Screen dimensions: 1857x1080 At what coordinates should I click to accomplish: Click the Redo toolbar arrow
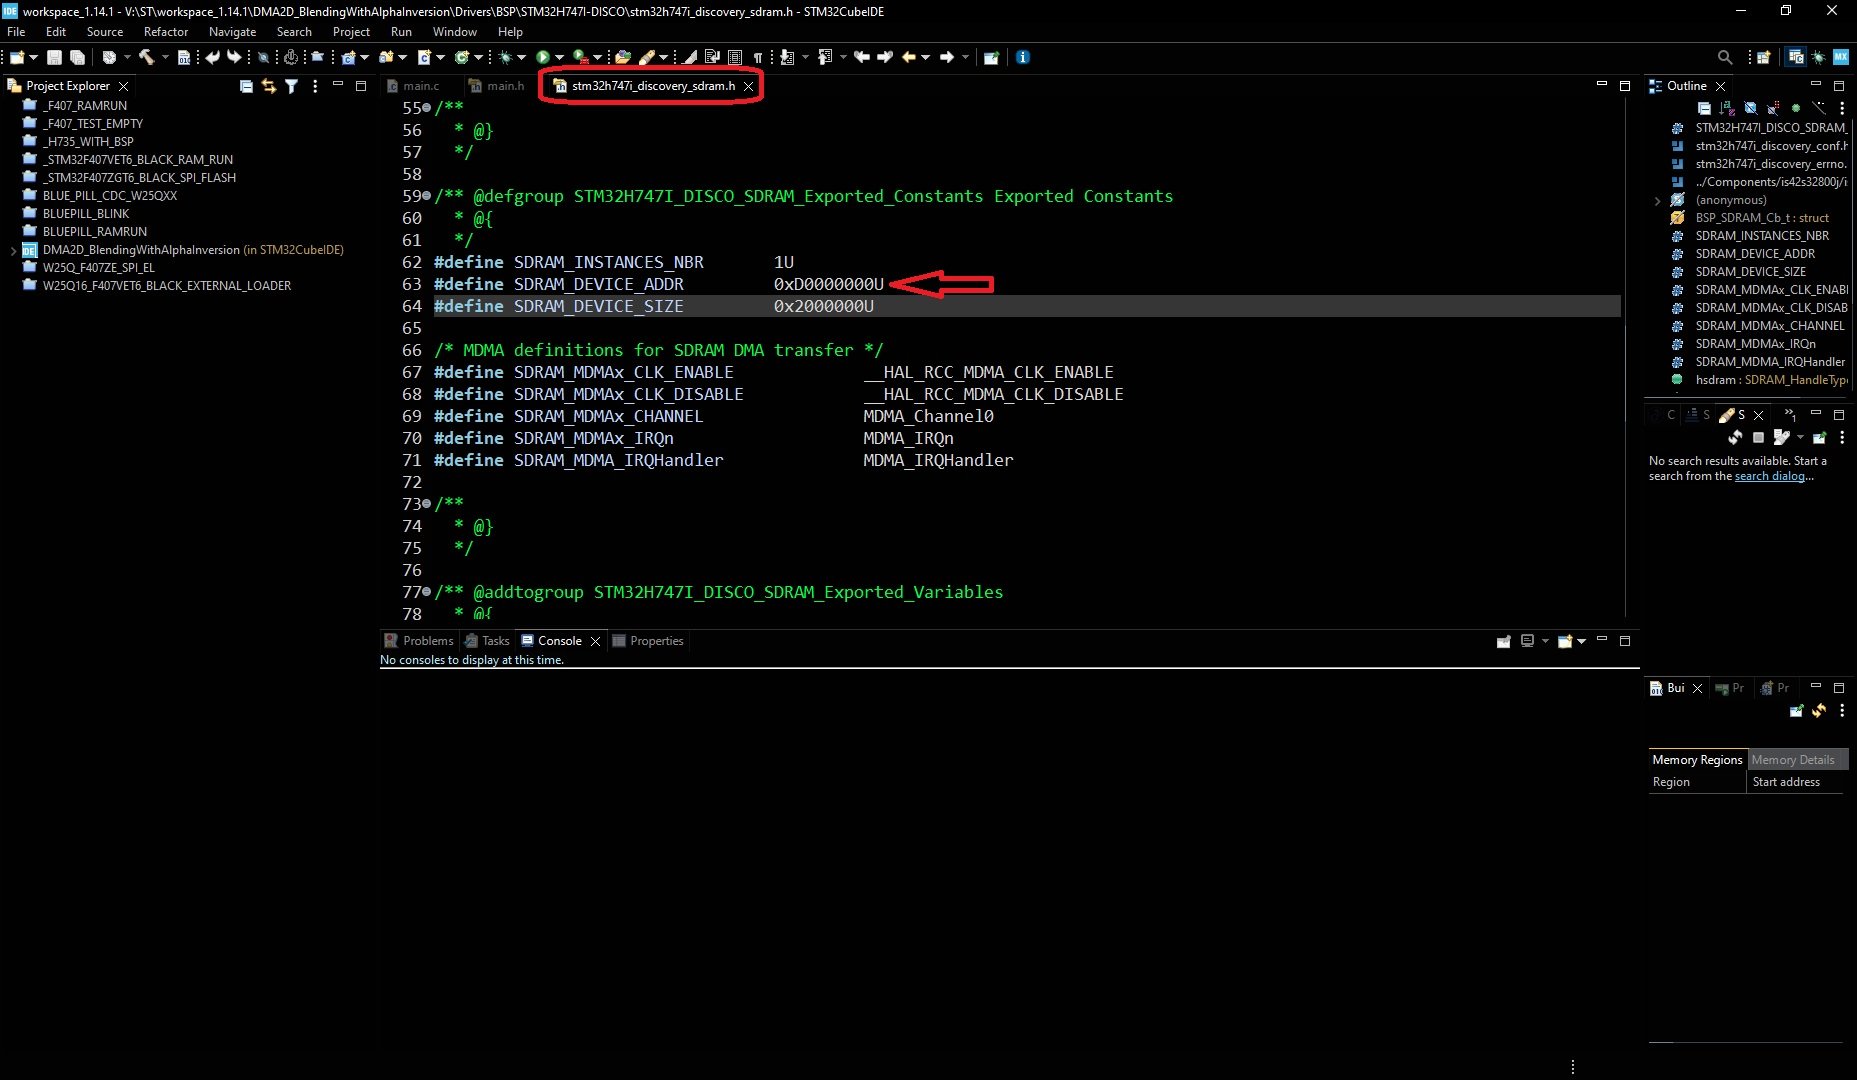pos(234,57)
